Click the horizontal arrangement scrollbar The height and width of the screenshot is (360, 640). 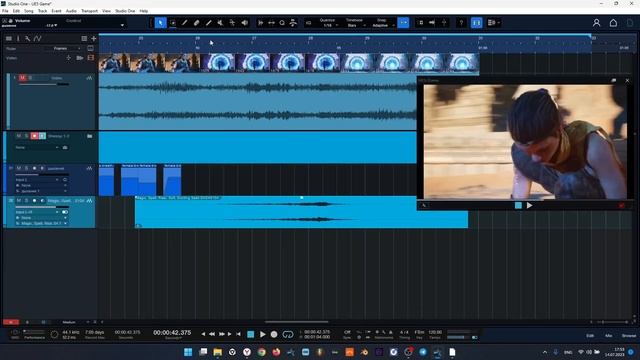296,322
